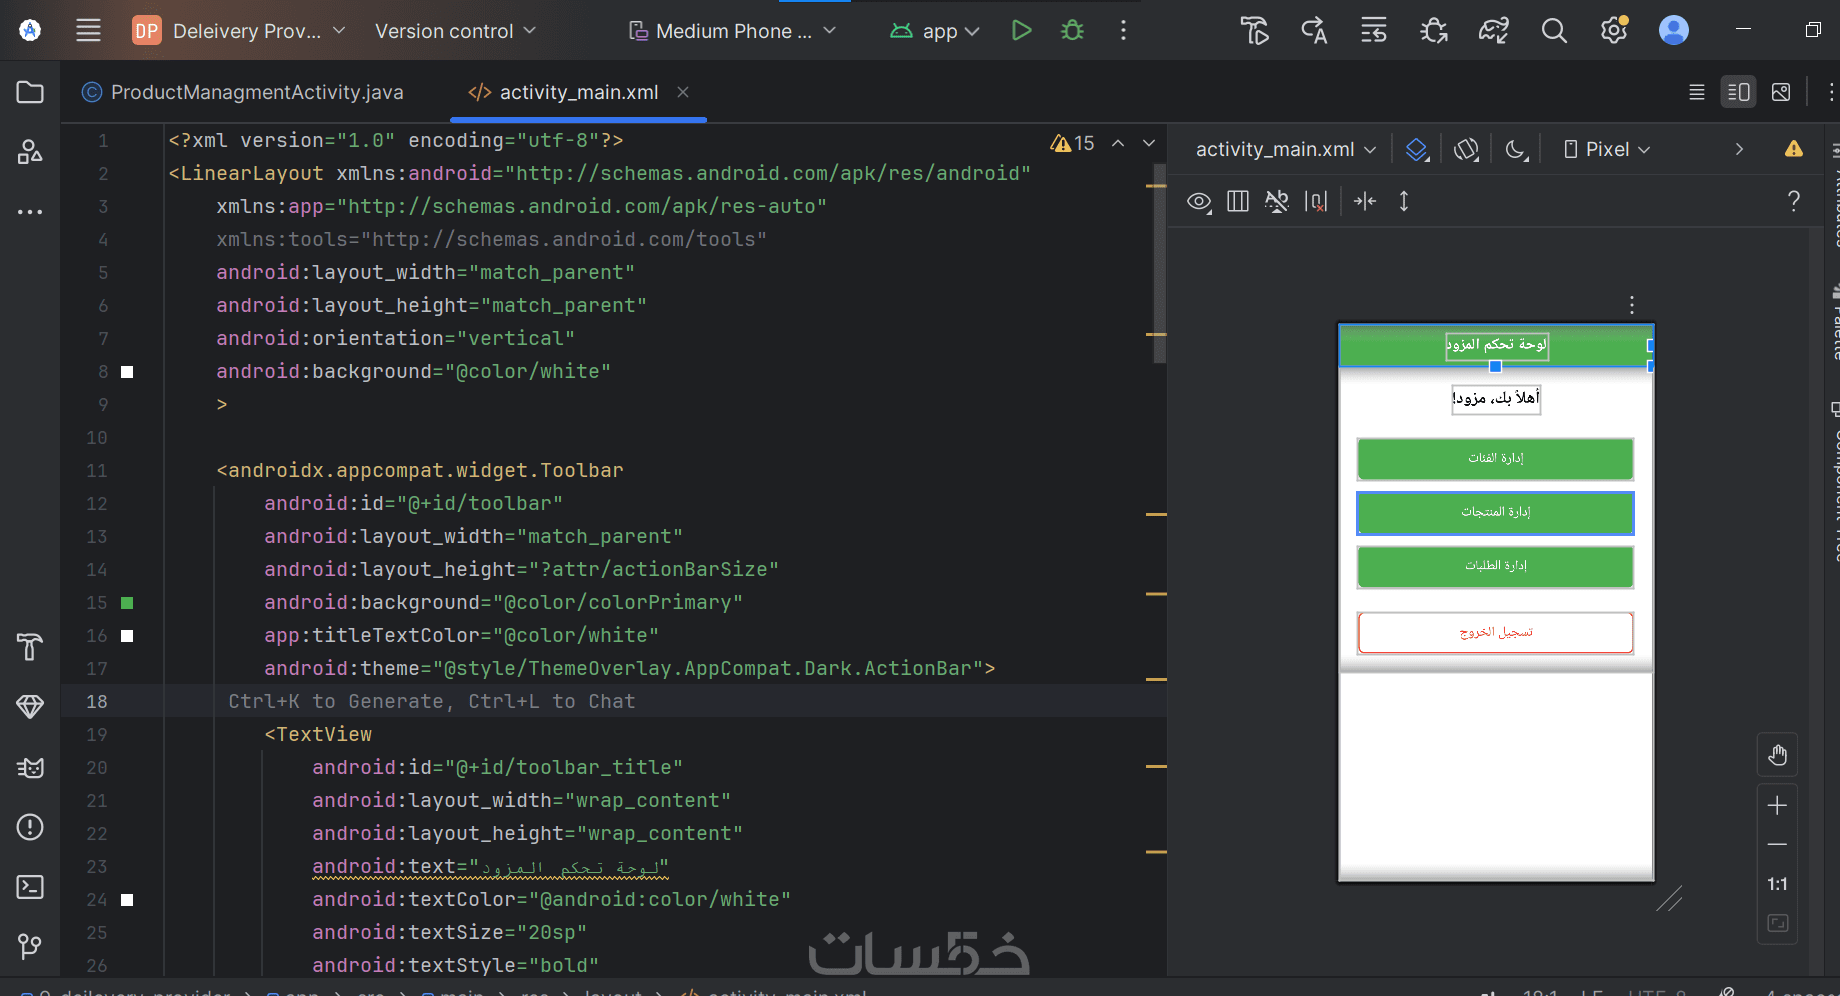The width and height of the screenshot is (1840, 996).
Task: Open the Version control dropdown
Action: pos(455,31)
